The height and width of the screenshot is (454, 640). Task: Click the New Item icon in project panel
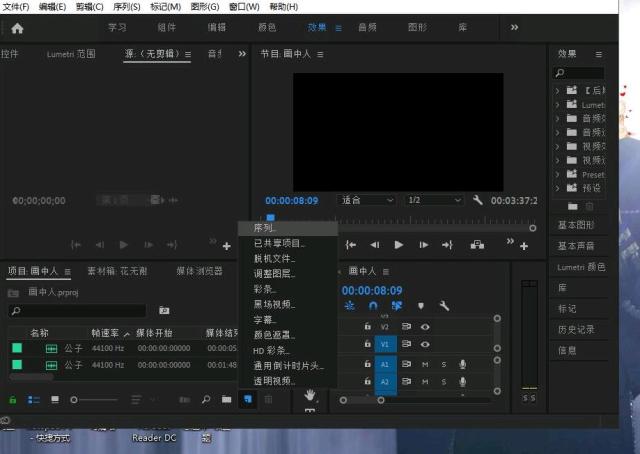(x=248, y=399)
